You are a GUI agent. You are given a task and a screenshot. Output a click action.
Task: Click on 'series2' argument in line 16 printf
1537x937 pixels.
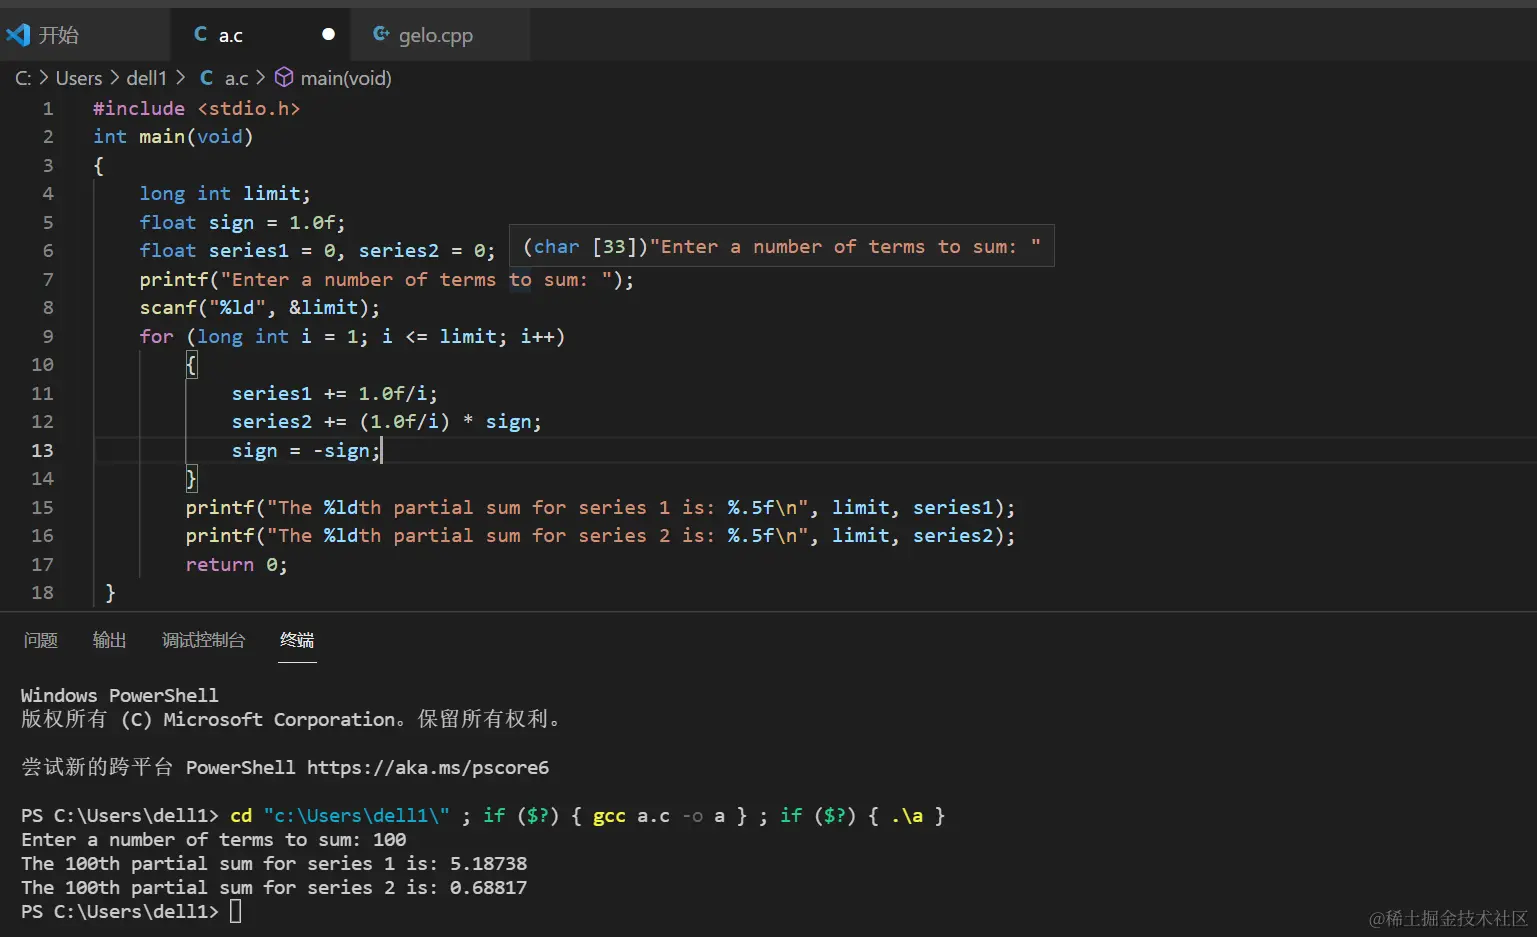point(953,535)
